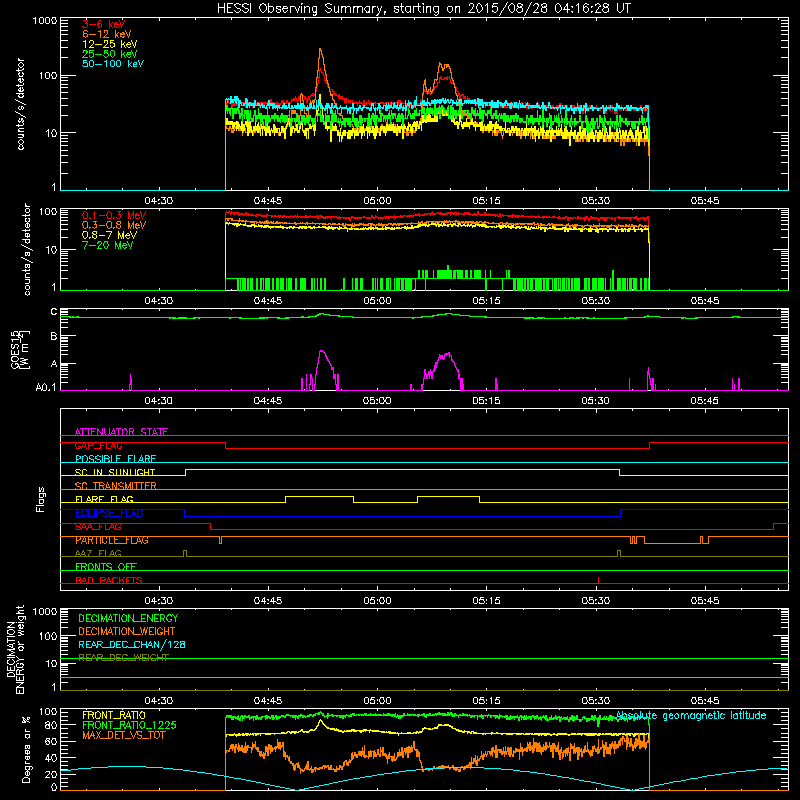Select the SC_IN_SUNLIGHT flag label
This screenshot has width=800, height=800.
pyautogui.click(x=115, y=472)
